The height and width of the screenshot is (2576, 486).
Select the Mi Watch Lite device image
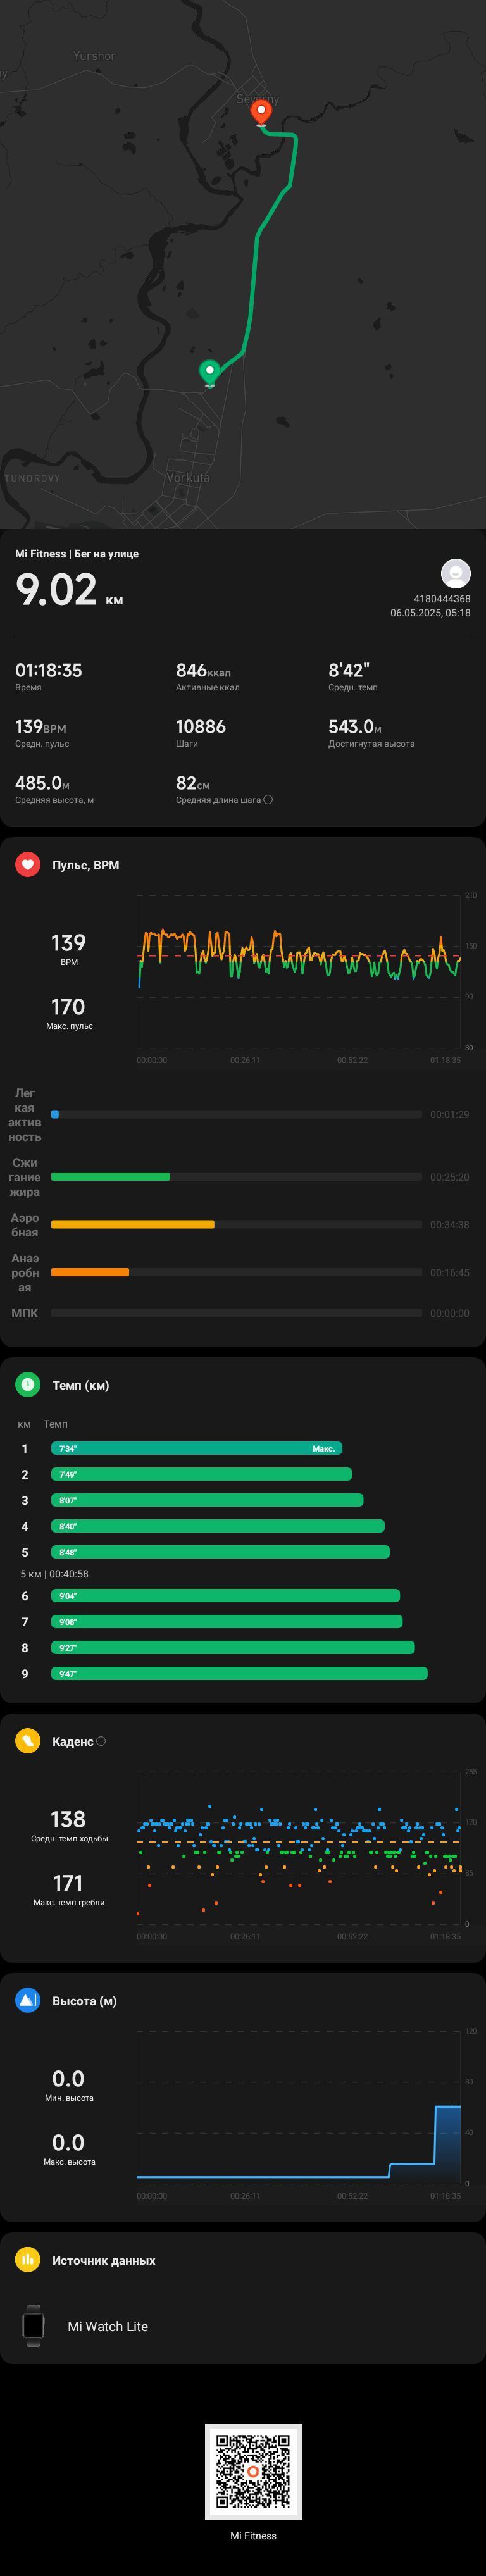tap(33, 2326)
